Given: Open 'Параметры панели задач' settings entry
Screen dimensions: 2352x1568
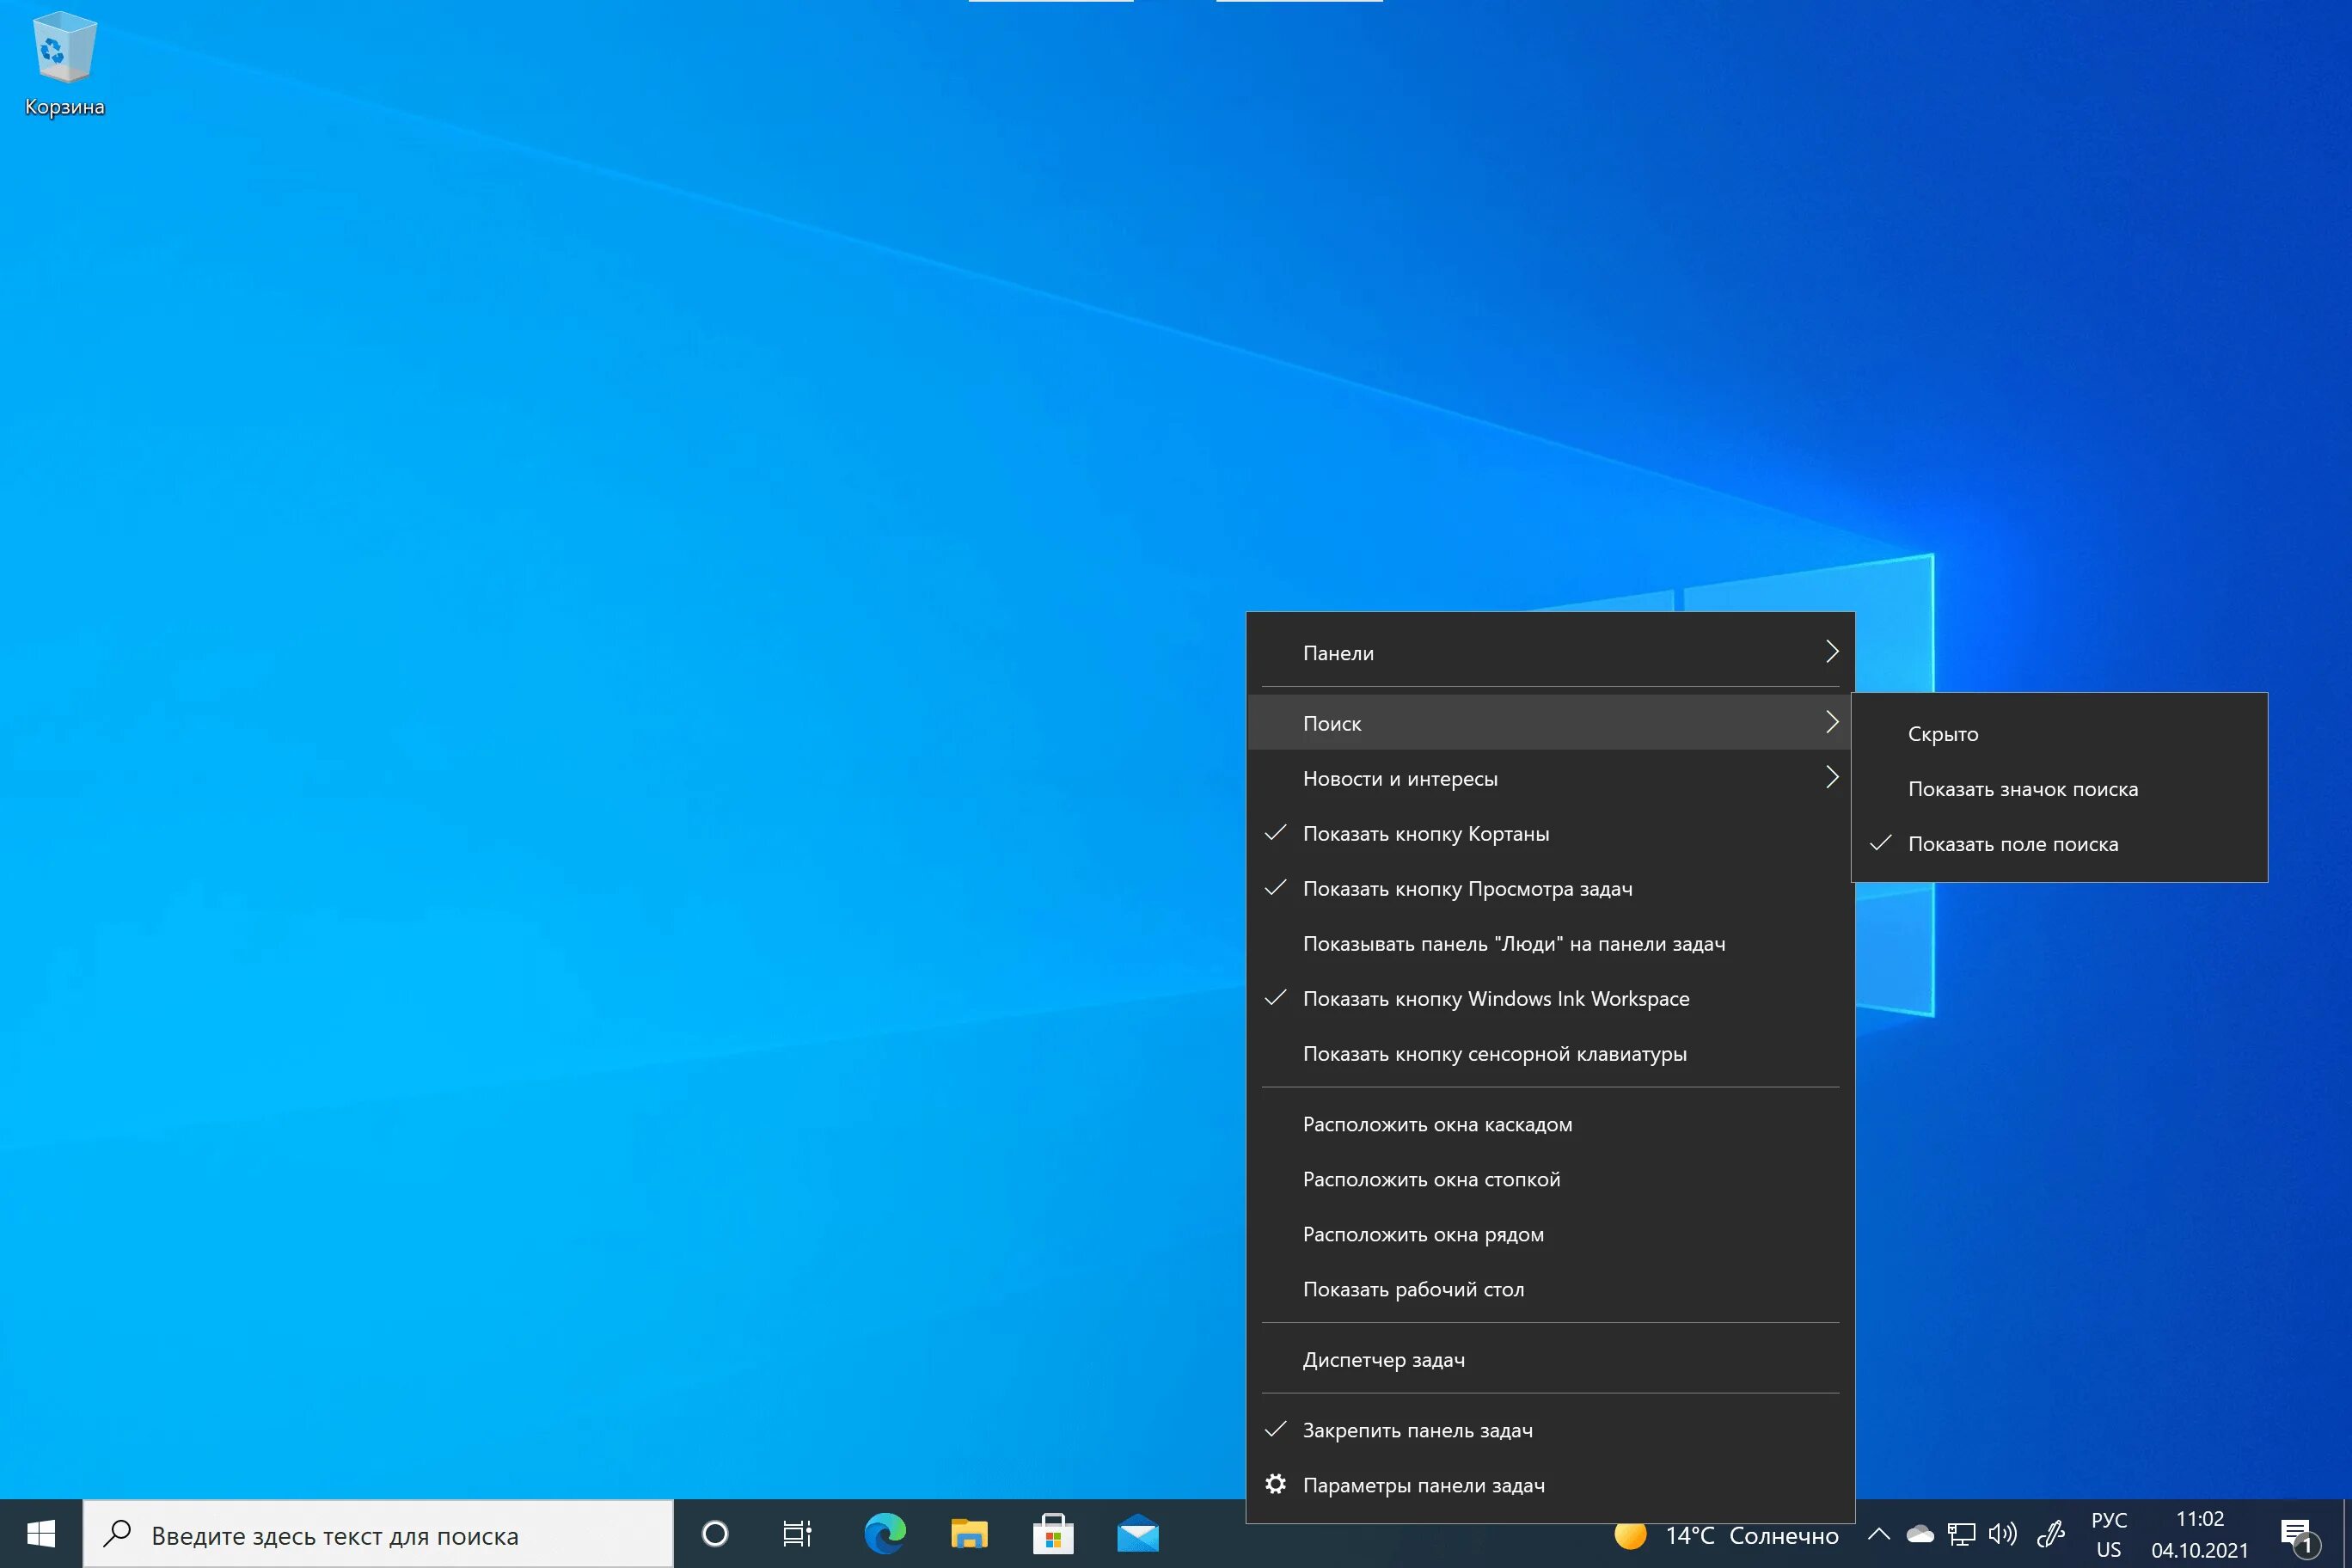Looking at the screenshot, I should (1423, 1486).
